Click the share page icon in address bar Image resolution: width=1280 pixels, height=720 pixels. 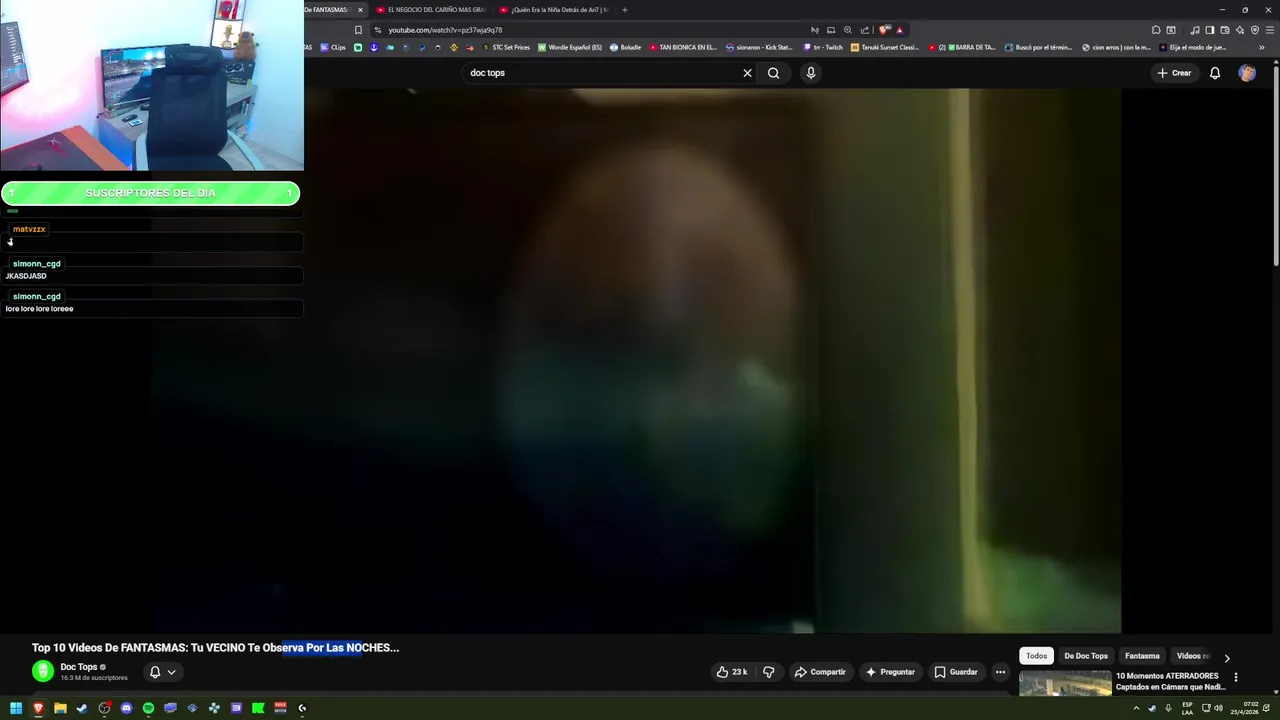(x=865, y=30)
